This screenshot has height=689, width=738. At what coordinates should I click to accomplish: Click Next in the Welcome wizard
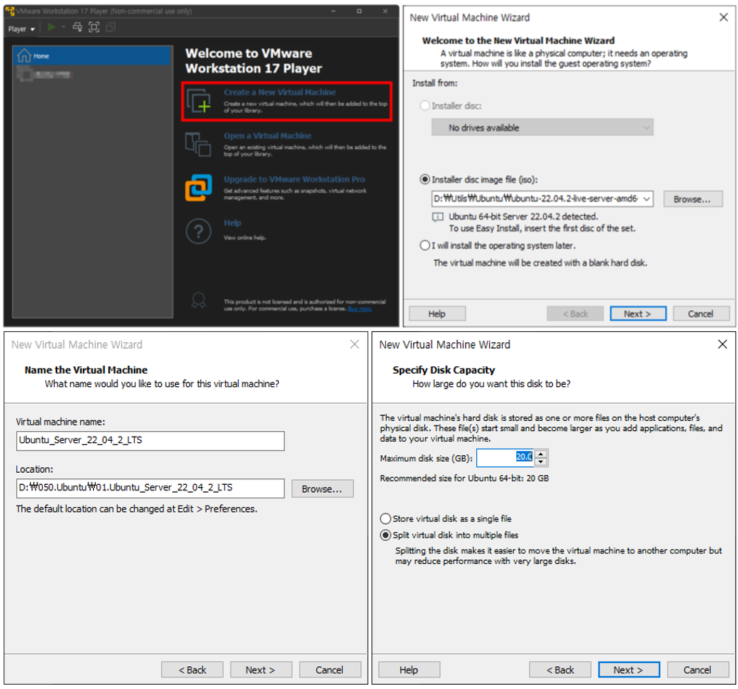tap(638, 313)
